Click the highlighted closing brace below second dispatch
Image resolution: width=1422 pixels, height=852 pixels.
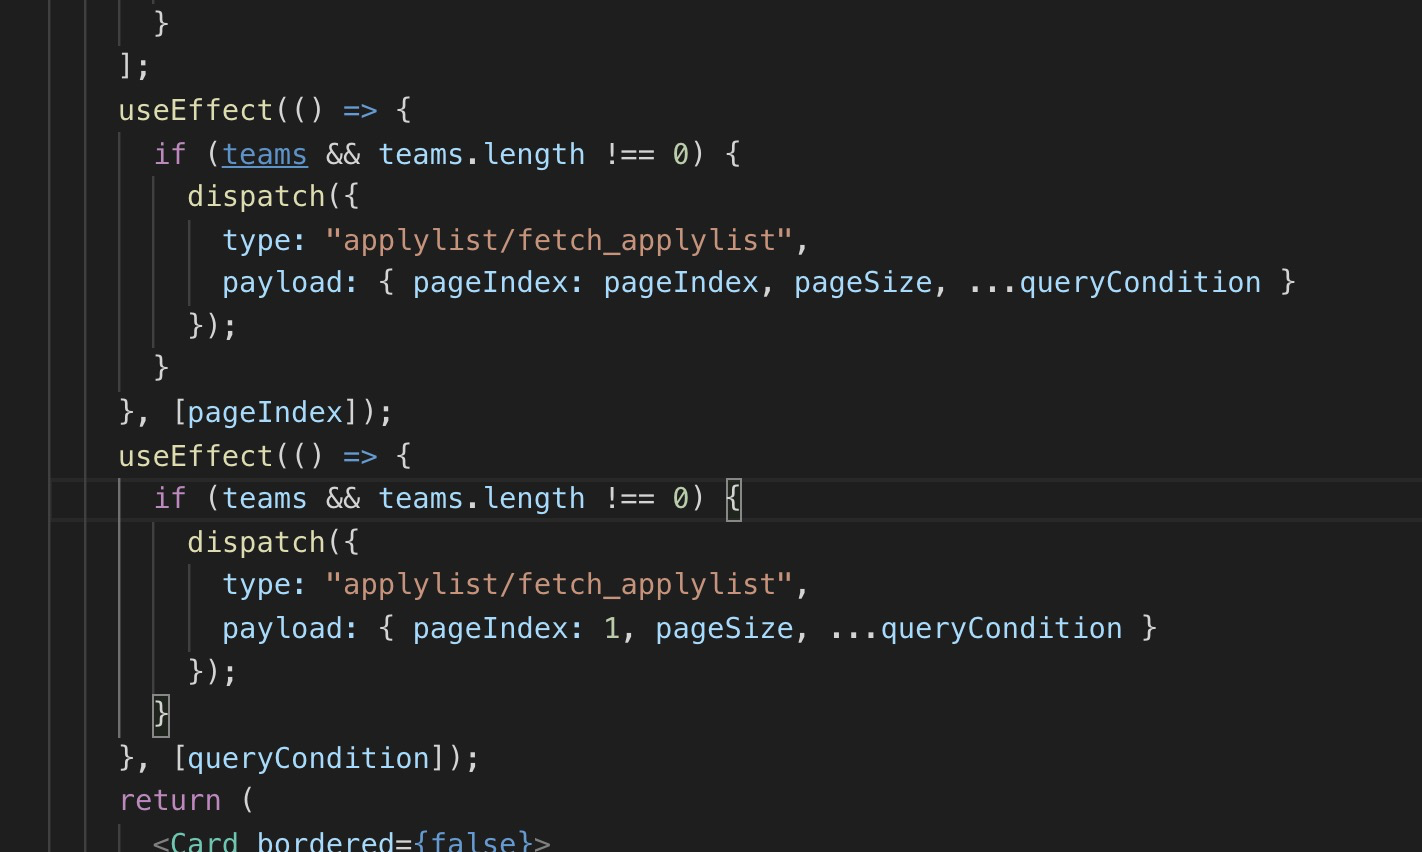[x=160, y=714]
